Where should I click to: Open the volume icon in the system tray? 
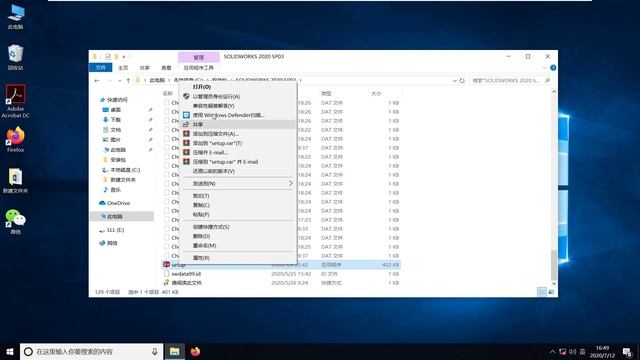point(573,351)
